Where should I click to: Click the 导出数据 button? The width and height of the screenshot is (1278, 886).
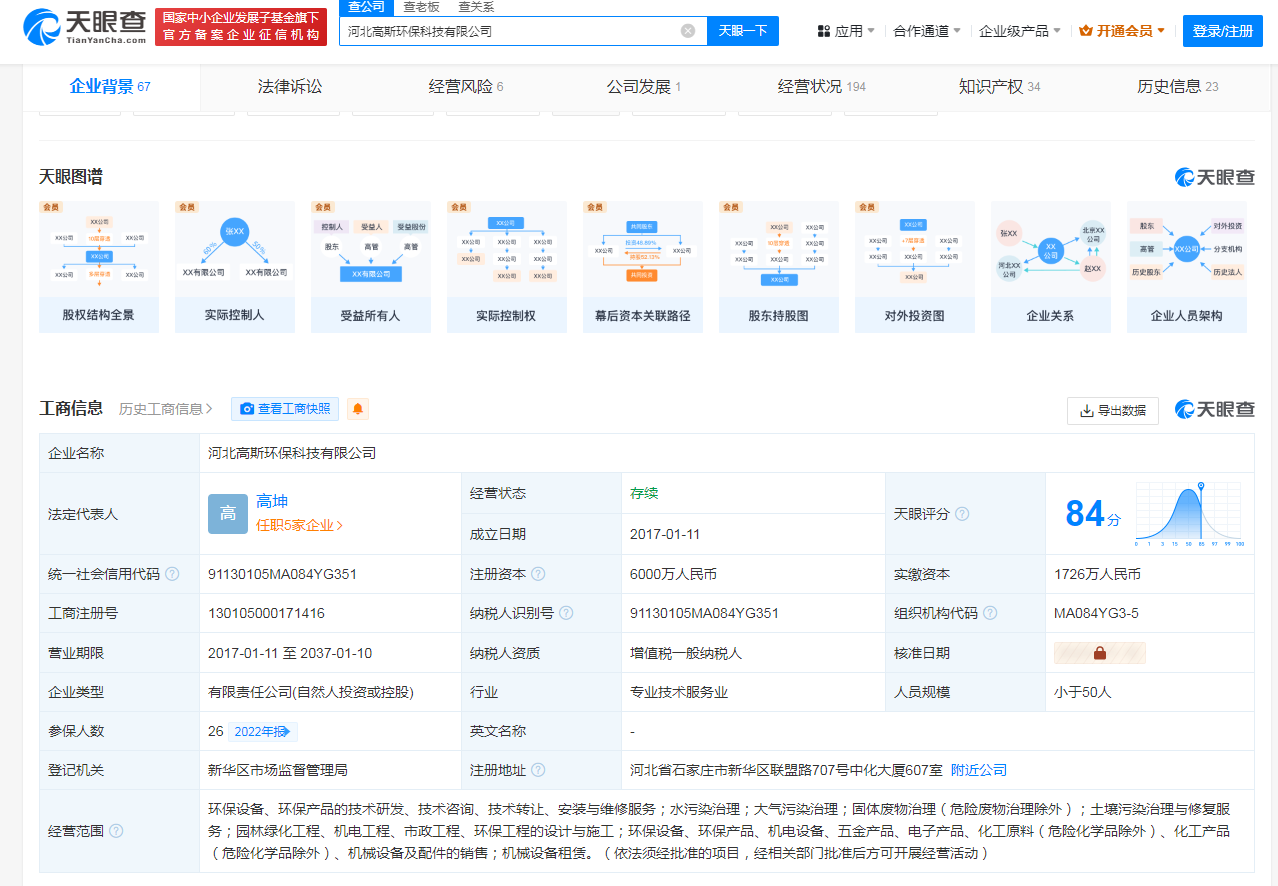pos(1113,411)
